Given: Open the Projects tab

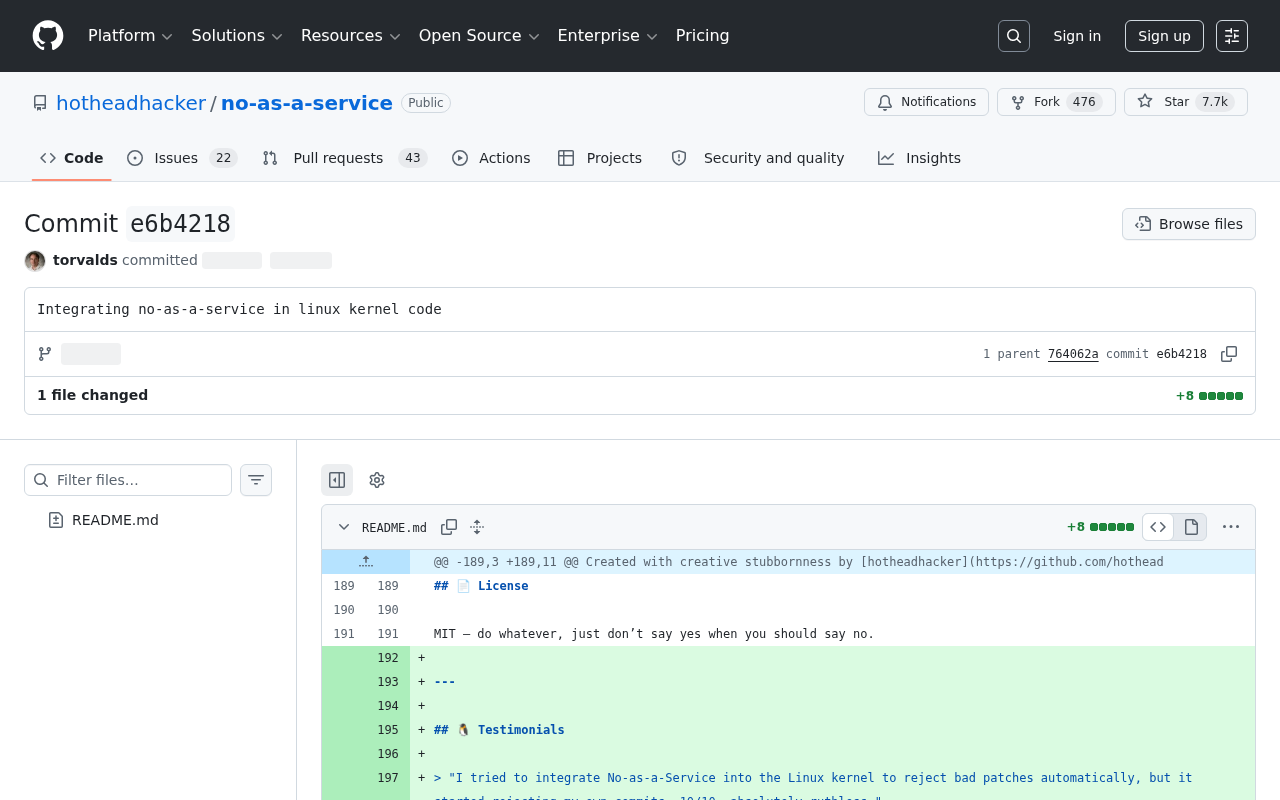Looking at the screenshot, I should tap(600, 158).
